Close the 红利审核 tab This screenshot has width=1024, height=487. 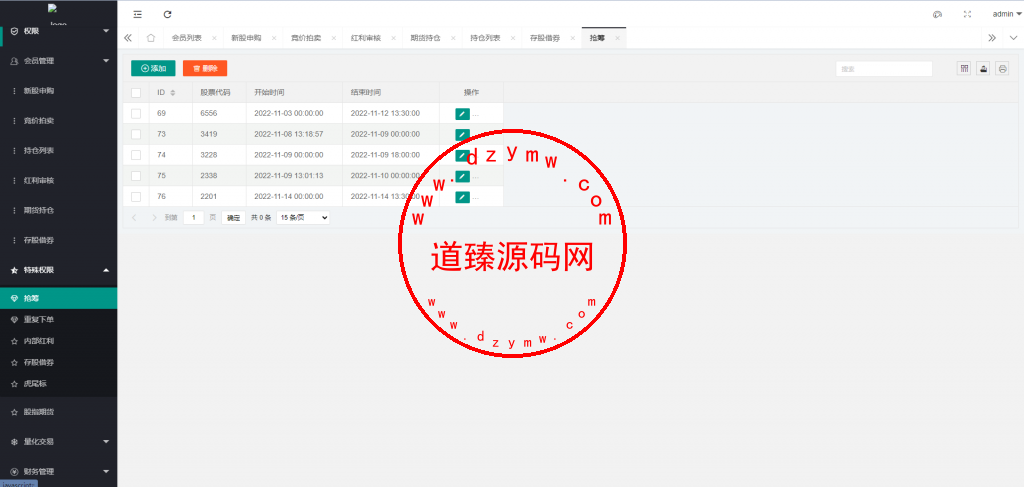tap(393, 38)
